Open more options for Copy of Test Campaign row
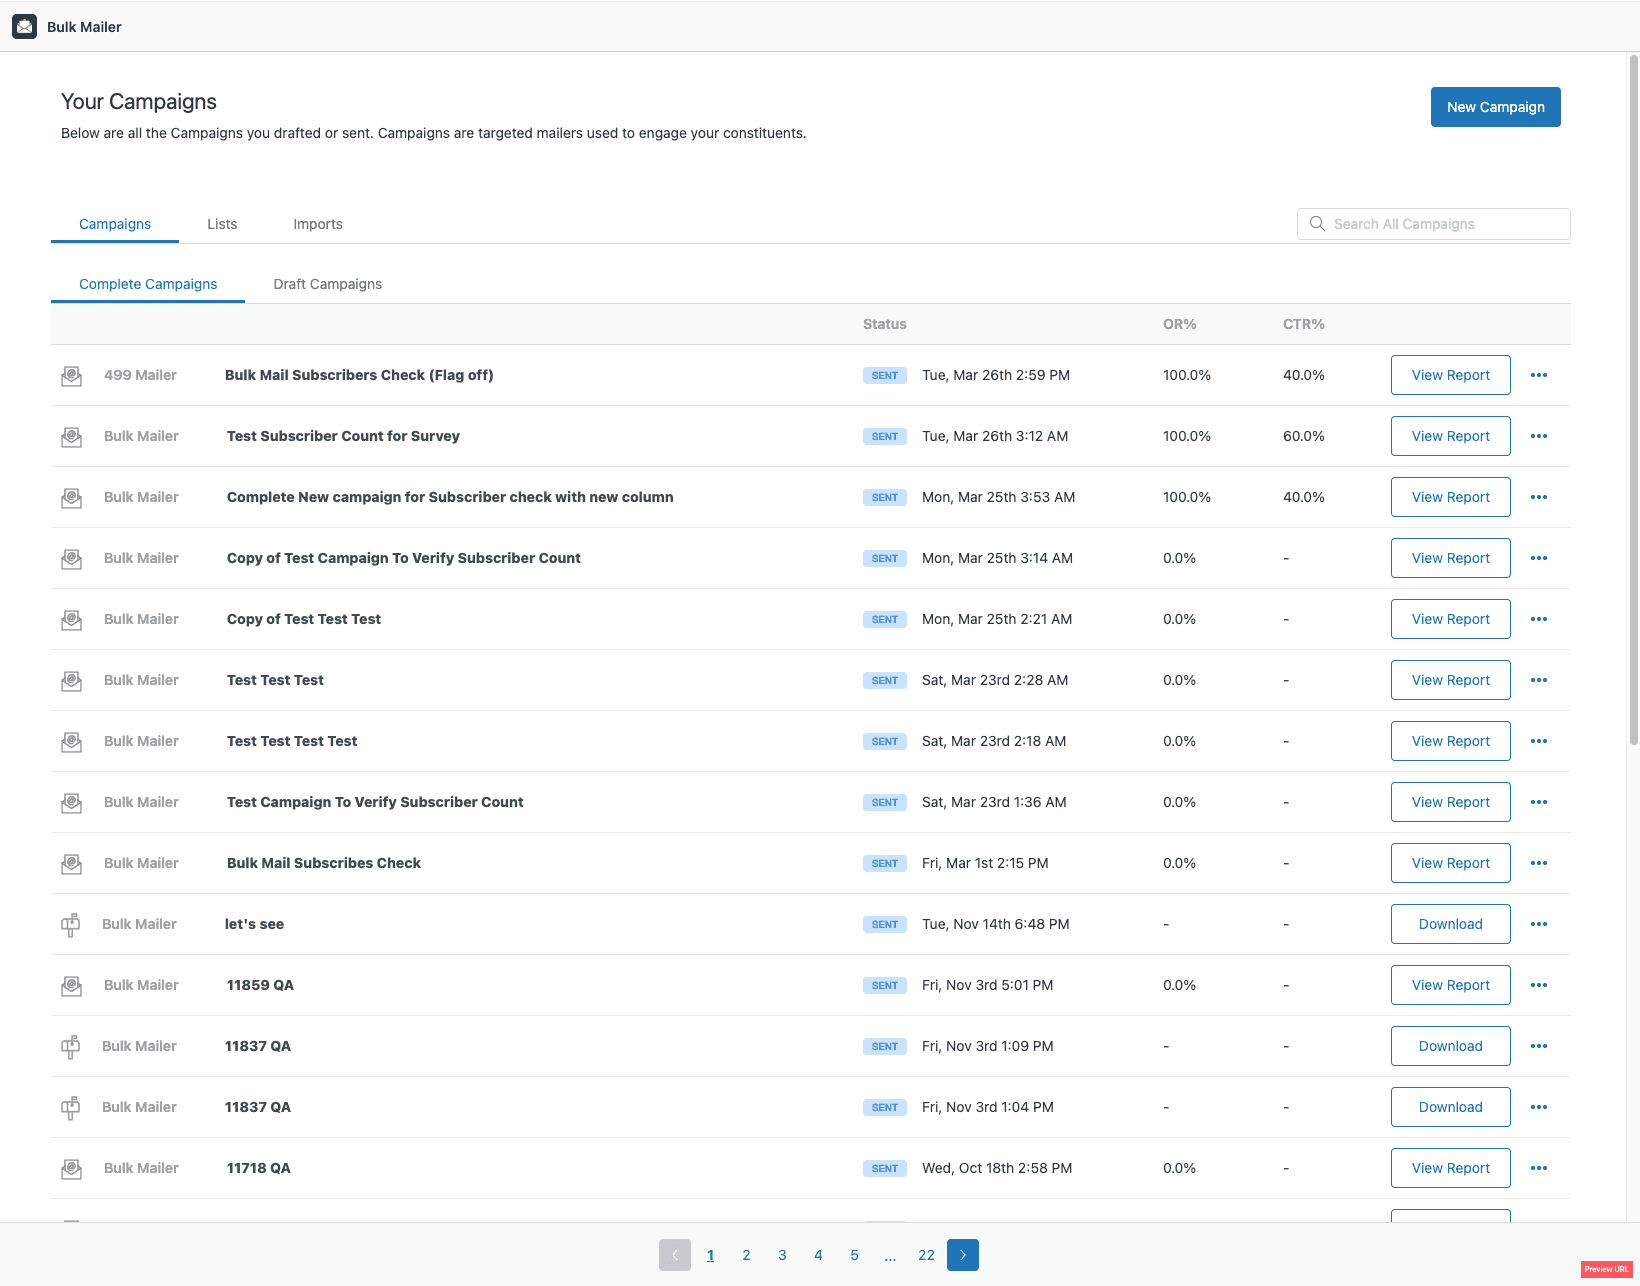The height and width of the screenshot is (1286, 1640). click(1539, 558)
